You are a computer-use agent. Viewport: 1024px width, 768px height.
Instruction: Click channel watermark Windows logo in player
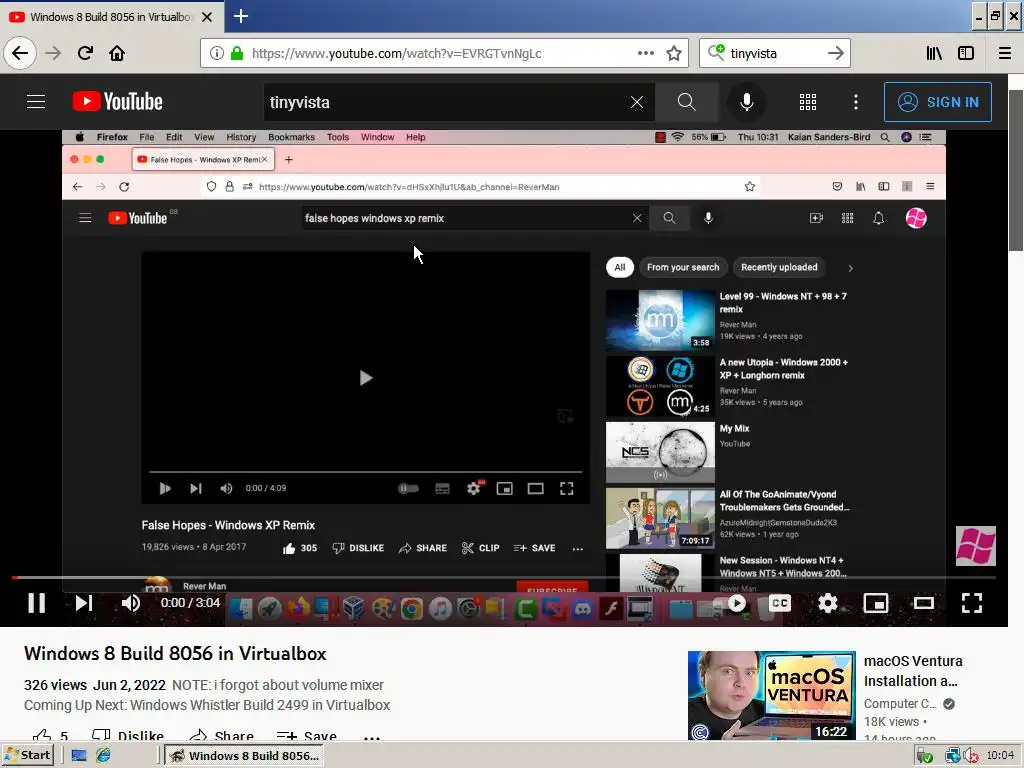point(976,546)
